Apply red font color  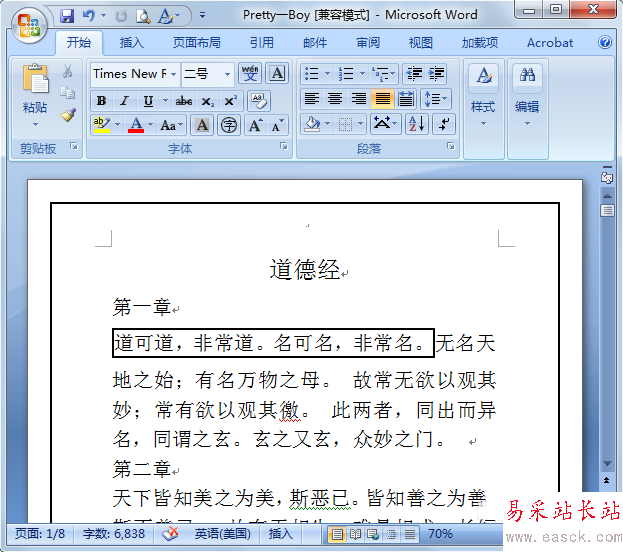[x=136, y=126]
